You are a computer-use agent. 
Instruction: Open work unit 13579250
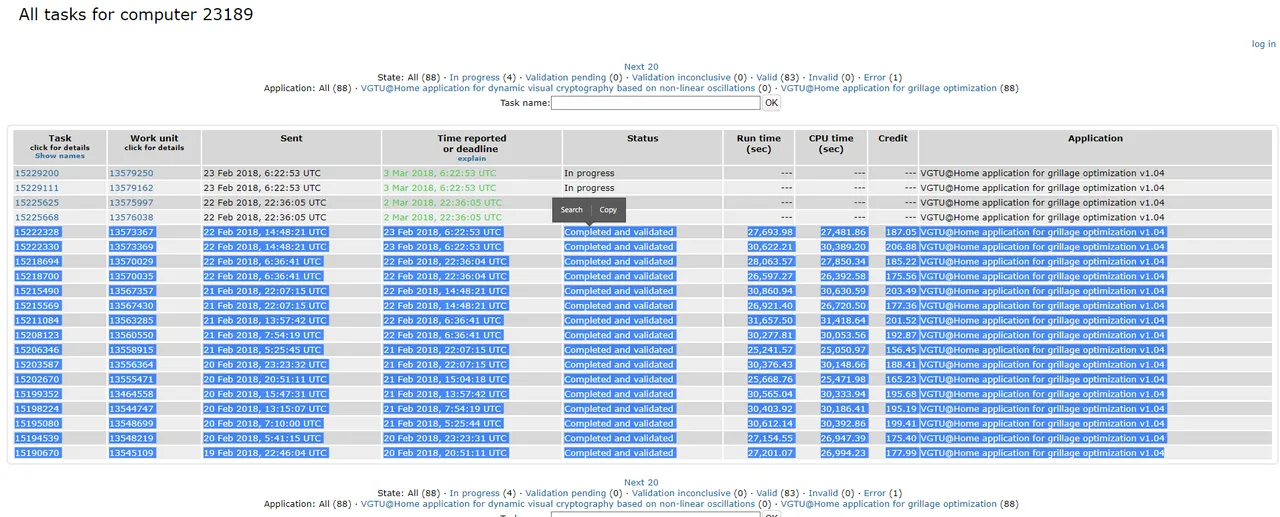[131, 173]
